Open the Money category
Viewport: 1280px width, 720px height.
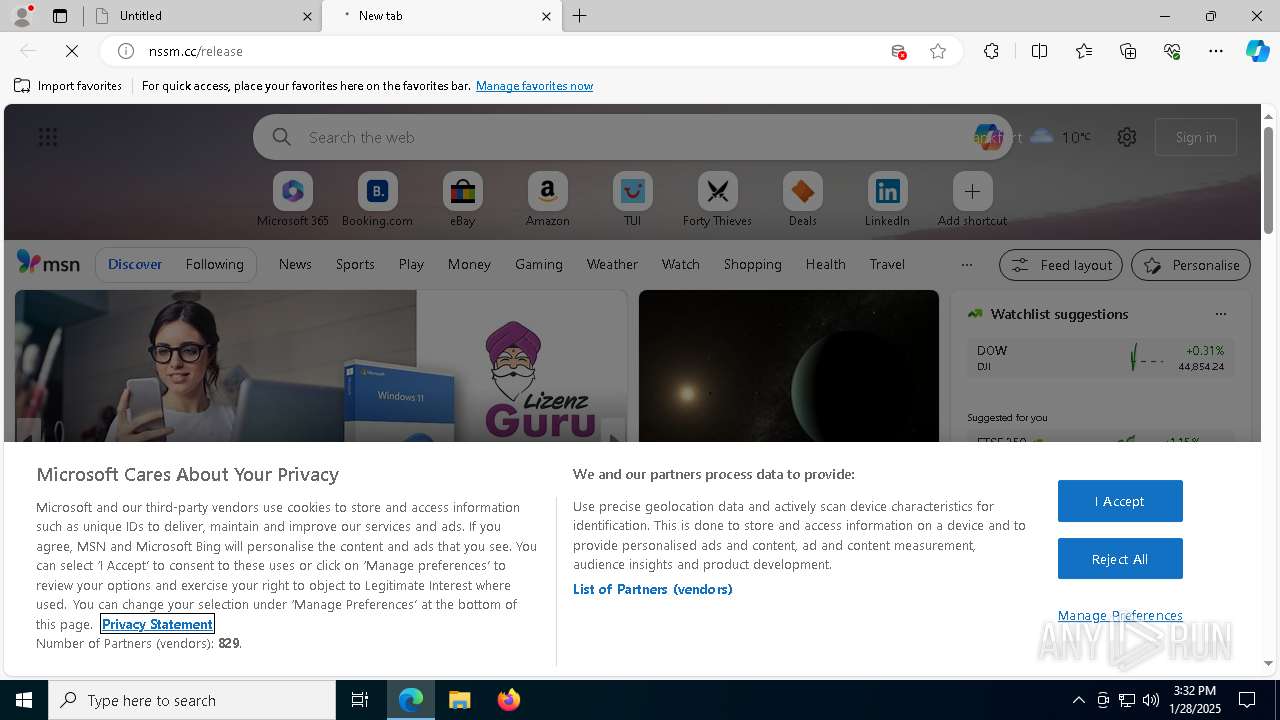(469, 264)
